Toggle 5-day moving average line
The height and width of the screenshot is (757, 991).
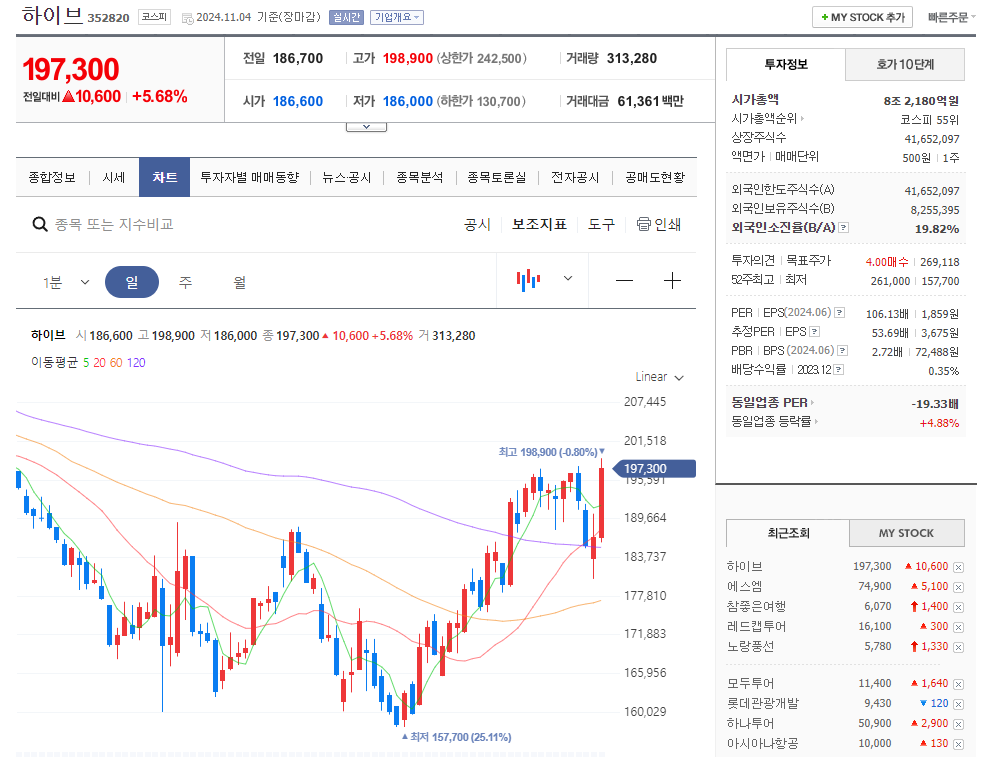tap(86, 363)
